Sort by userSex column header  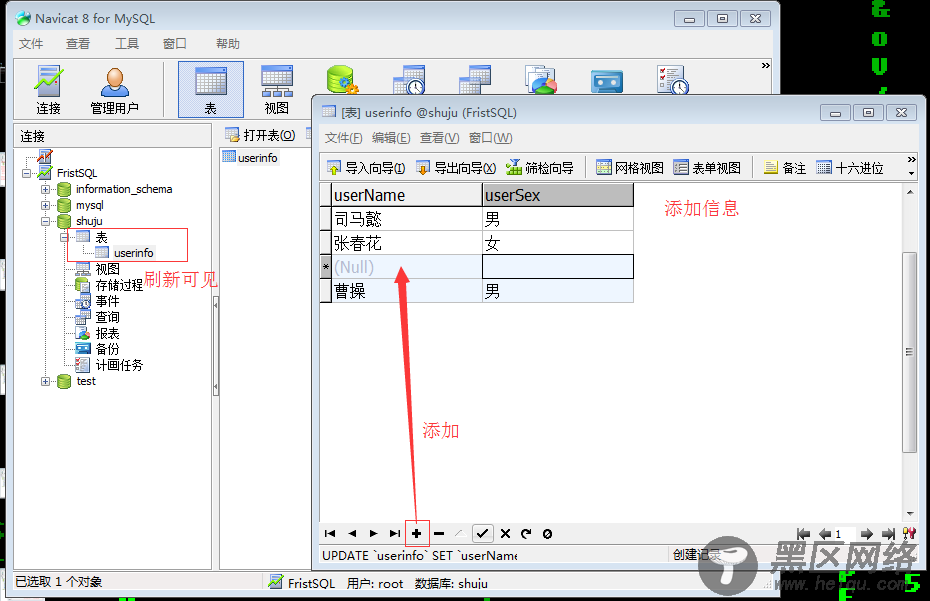point(558,195)
